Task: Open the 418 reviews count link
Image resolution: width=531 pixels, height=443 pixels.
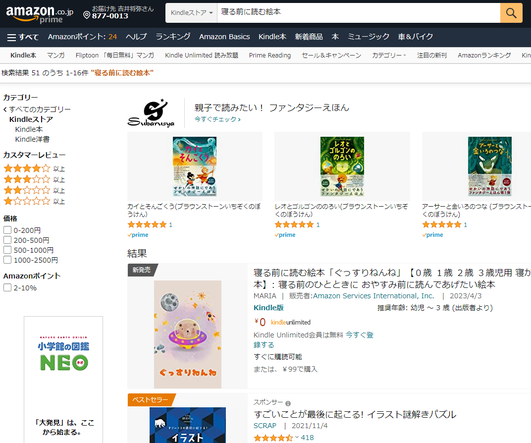Action: 307,438
